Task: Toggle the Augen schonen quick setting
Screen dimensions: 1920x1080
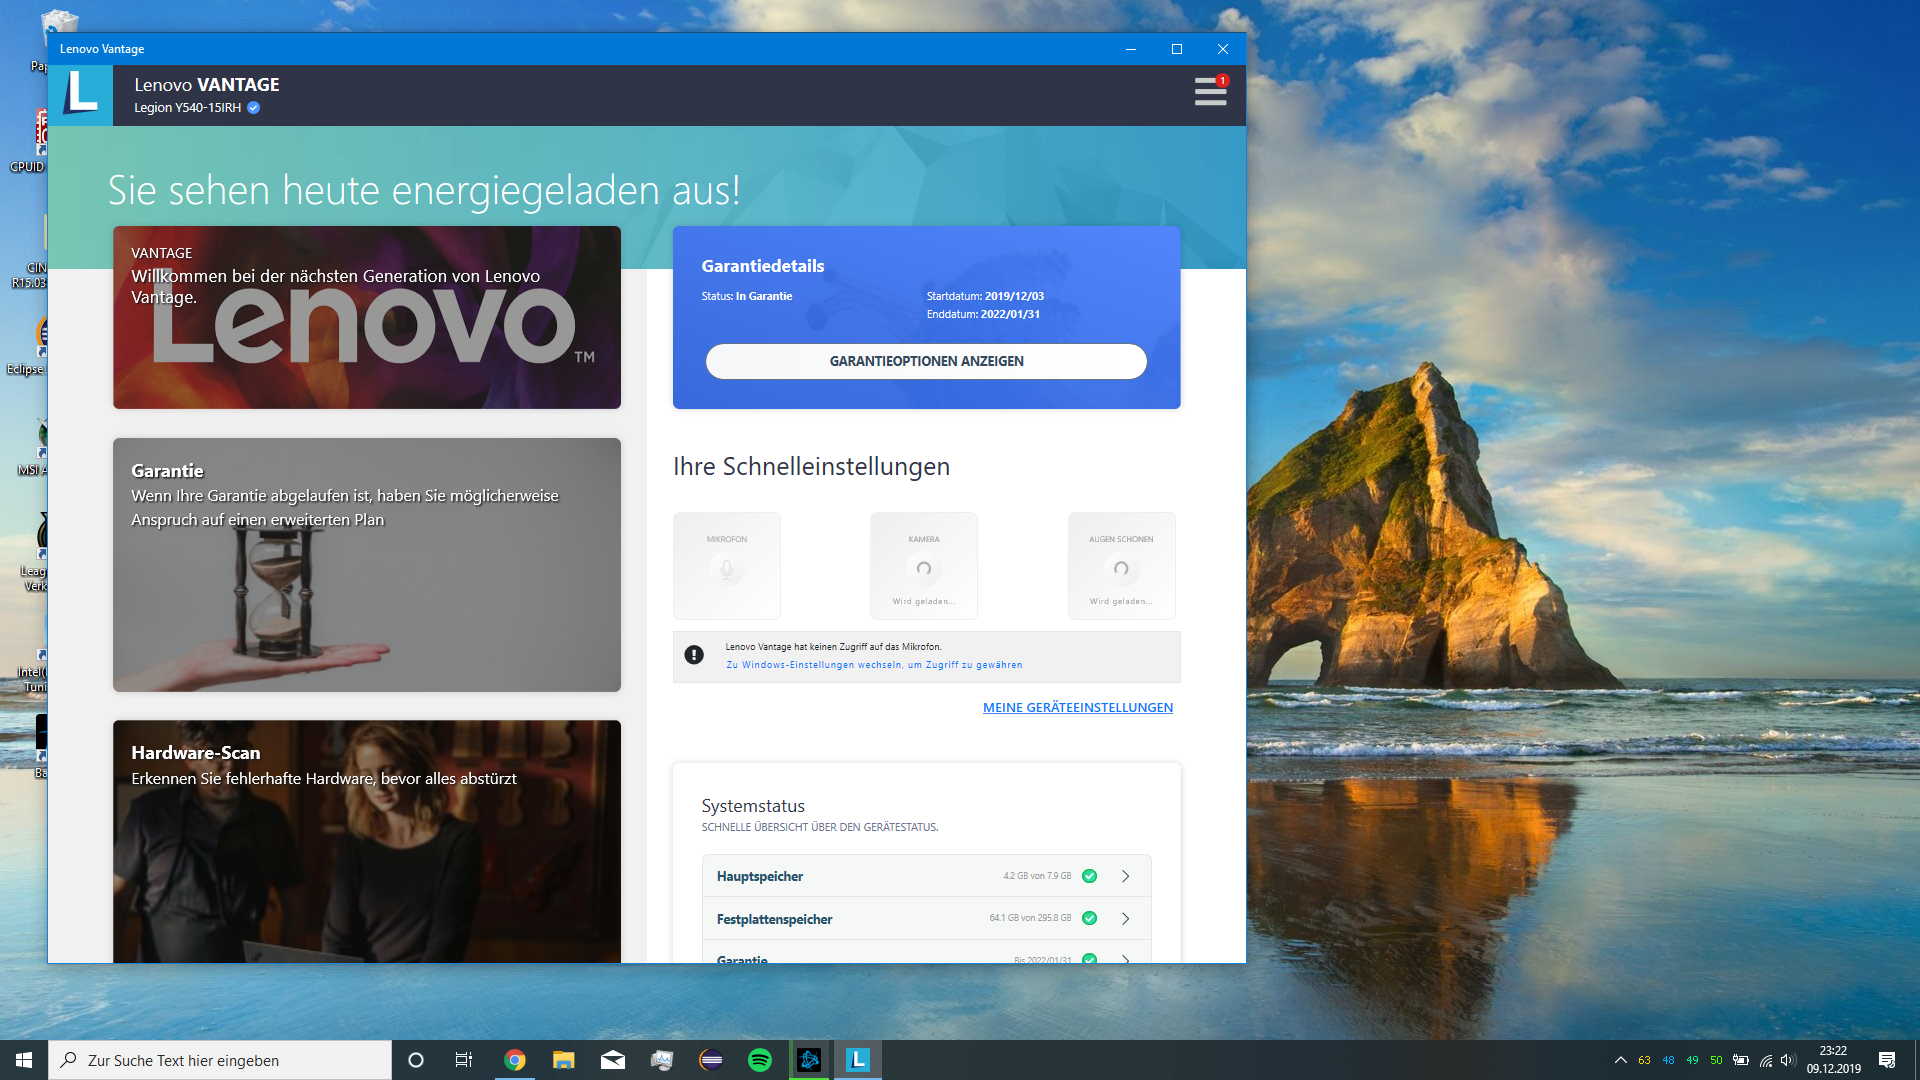Action: 1121,568
